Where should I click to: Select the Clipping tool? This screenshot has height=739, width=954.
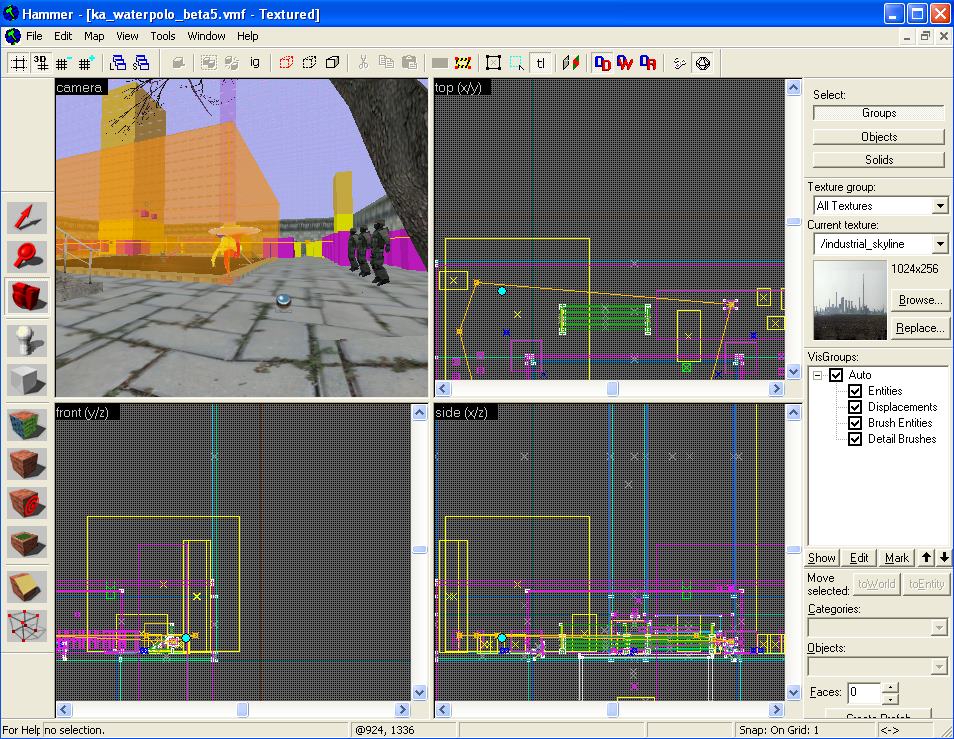tap(28, 586)
